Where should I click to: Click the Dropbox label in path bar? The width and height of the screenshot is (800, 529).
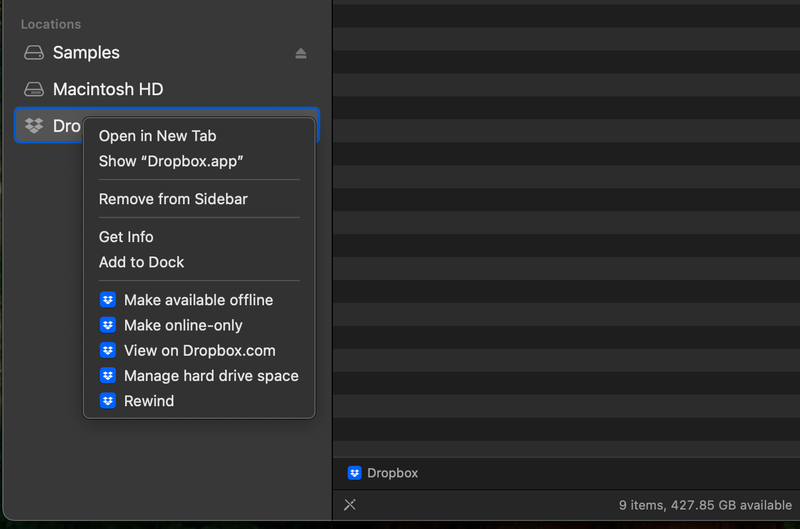[393, 473]
